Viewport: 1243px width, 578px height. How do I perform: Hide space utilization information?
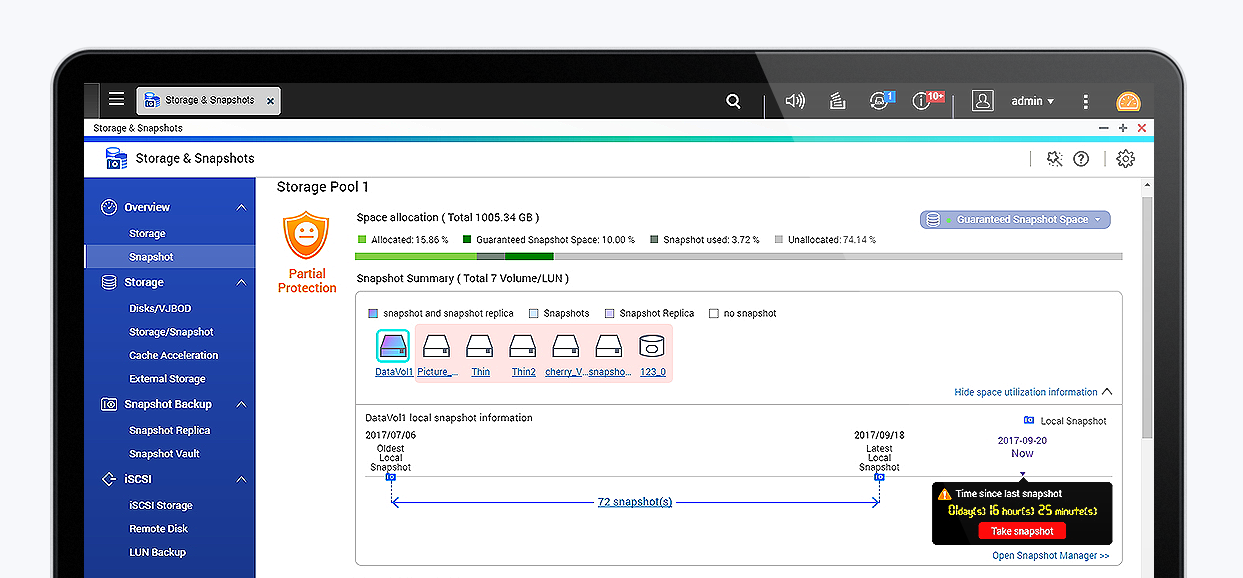[x=1033, y=392]
